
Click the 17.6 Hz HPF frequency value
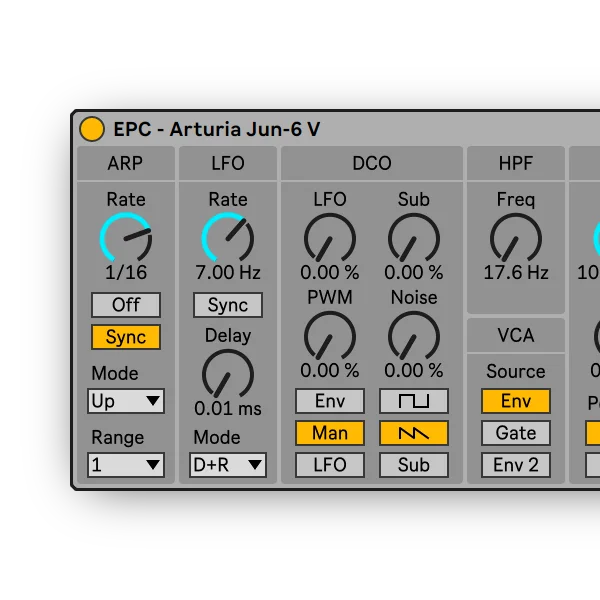[x=516, y=272]
